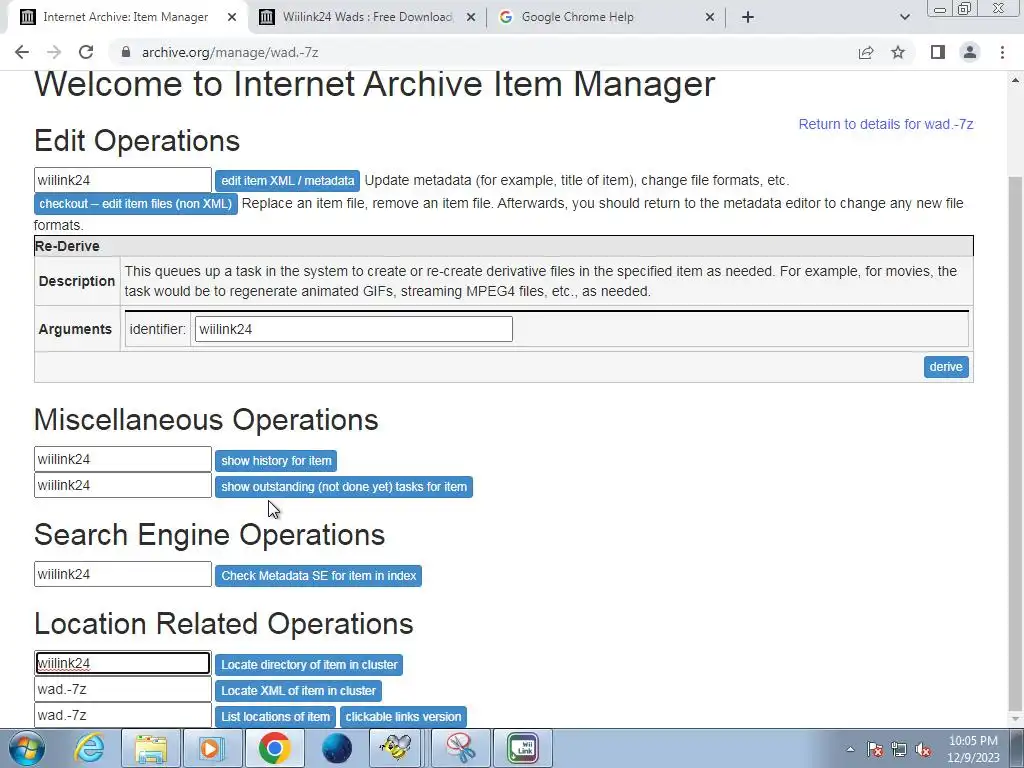Bookmark this page with star icon
The width and height of the screenshot is (1024, 768).
[898, 52]
